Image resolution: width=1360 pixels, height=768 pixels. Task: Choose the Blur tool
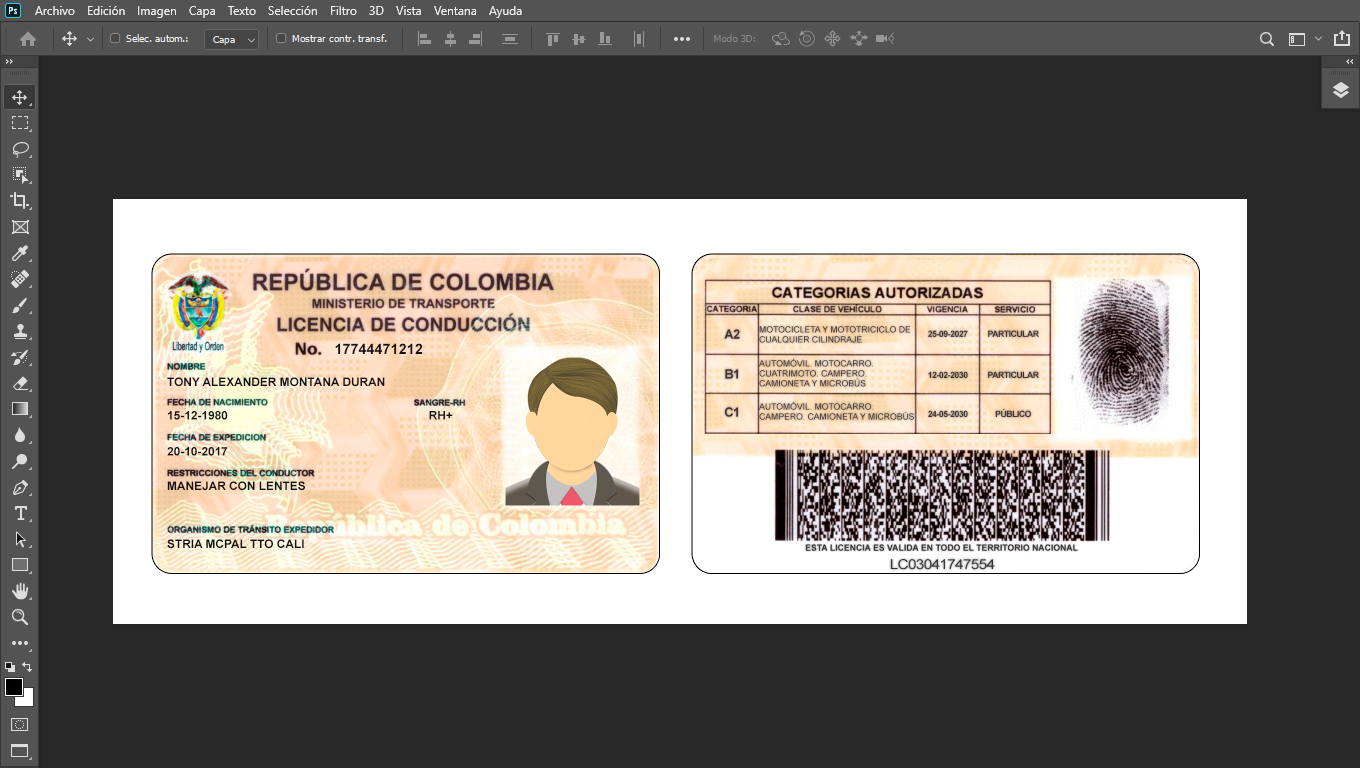click(20, 435)
